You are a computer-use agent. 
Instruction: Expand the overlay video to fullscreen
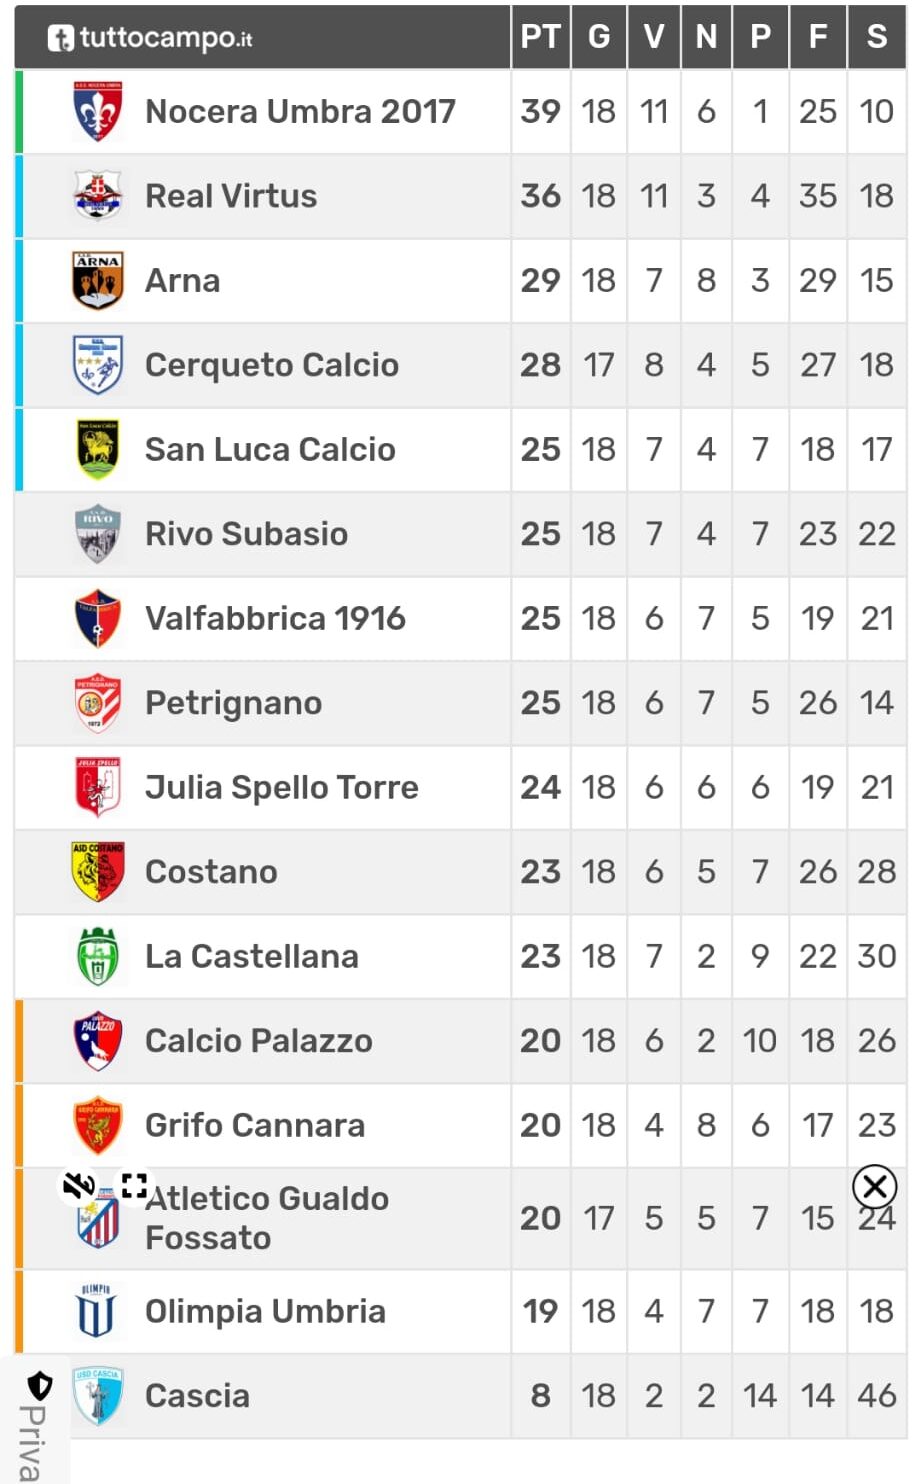click(x=134, y=1186)
